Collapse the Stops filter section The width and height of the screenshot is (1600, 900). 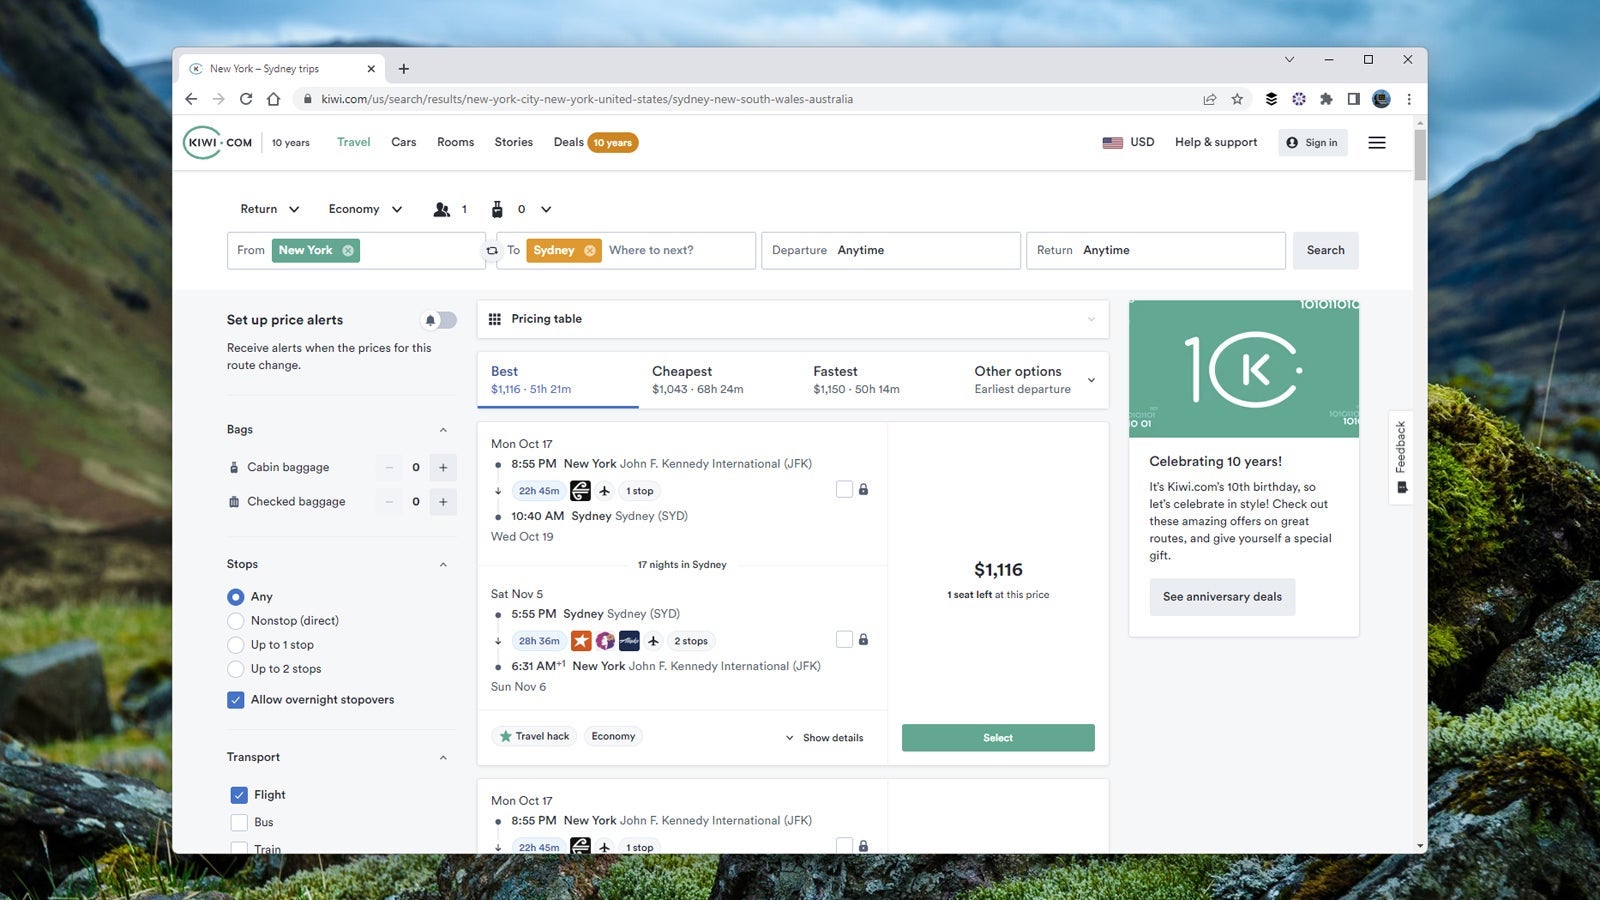tap(443, 565)
